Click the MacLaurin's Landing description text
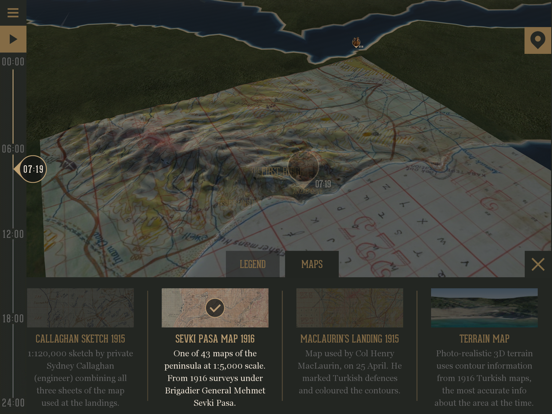This screenshot has width=552, height=414. click(x=350, y=372)
